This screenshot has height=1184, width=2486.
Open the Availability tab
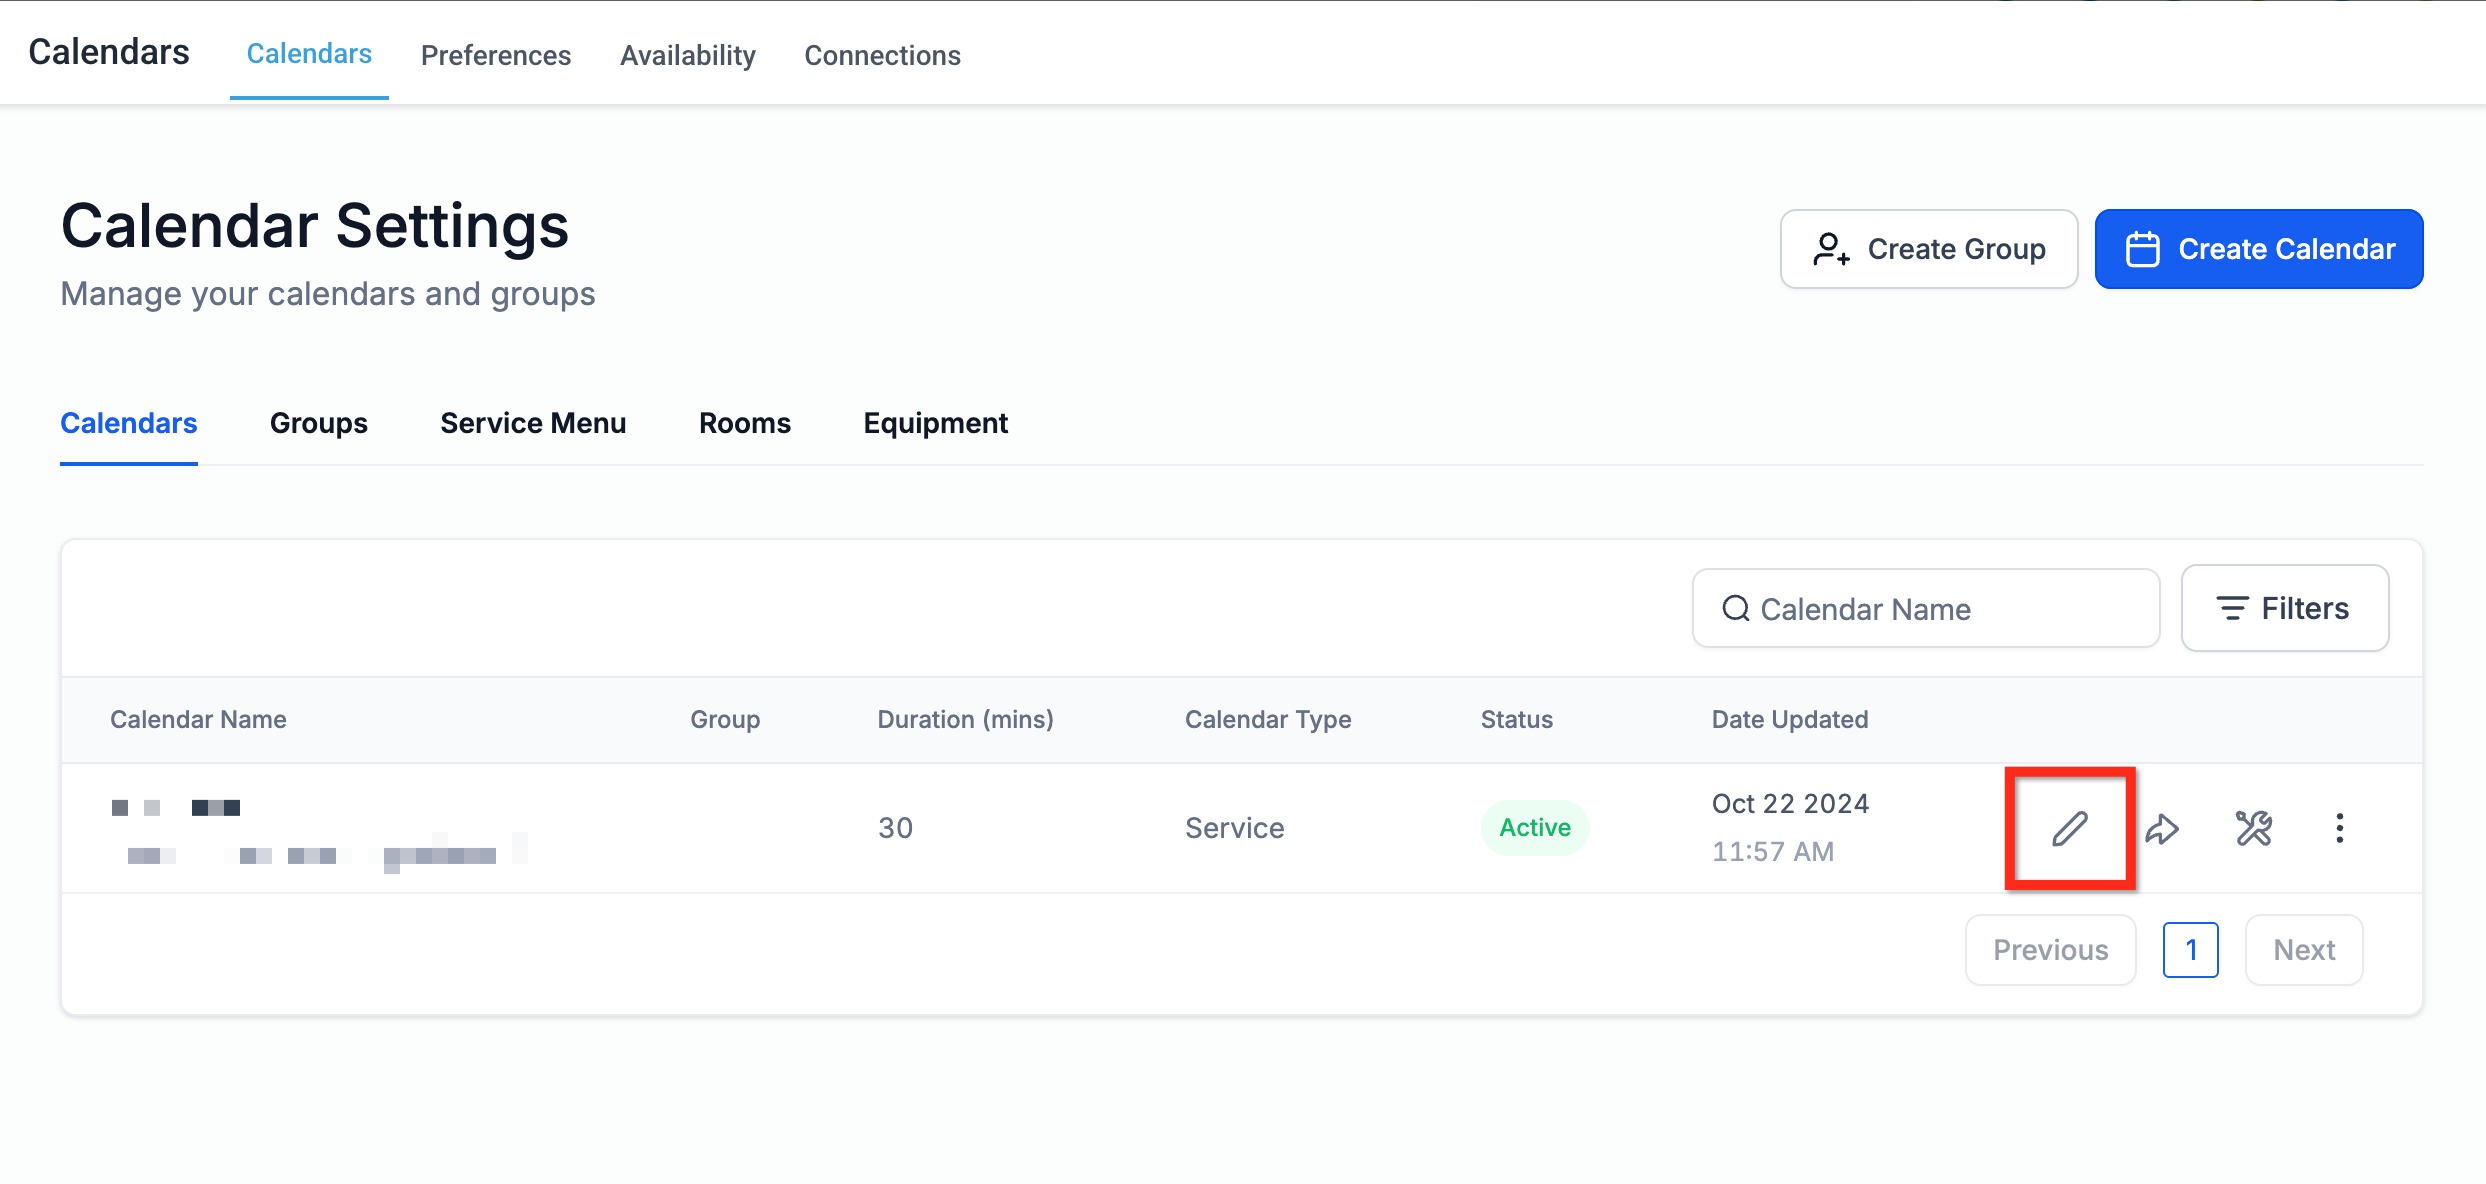coord(688,55)
